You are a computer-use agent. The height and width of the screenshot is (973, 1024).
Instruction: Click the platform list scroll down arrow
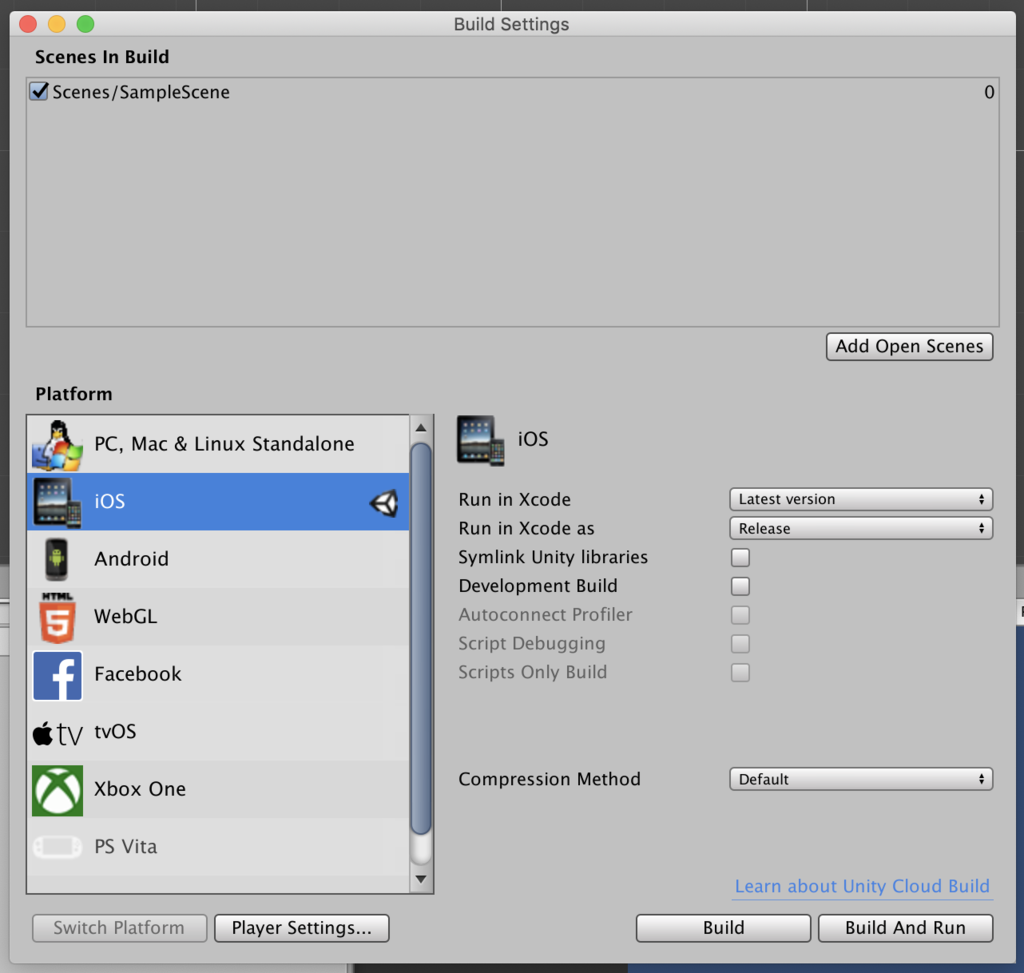tap(421, 879)
